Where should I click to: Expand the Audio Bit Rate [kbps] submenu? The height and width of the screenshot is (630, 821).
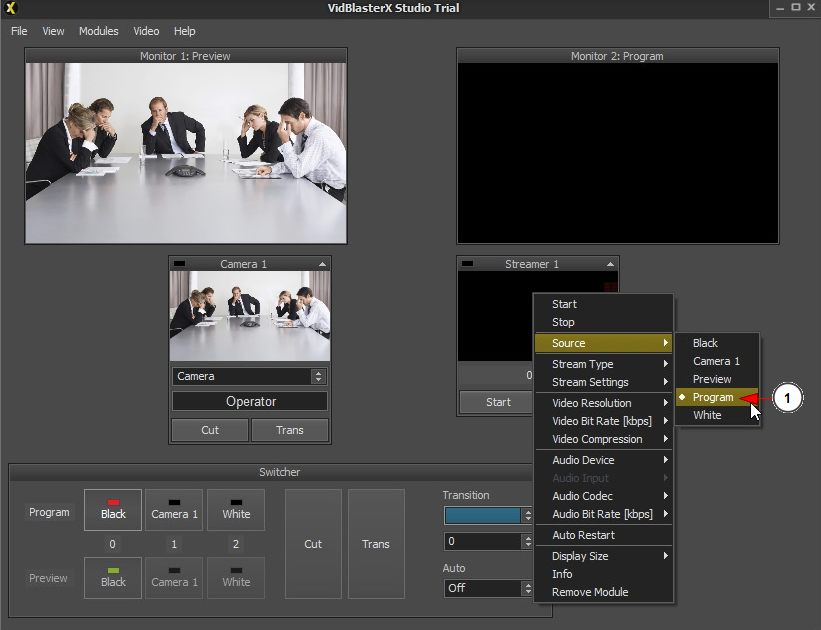[604, 514]
